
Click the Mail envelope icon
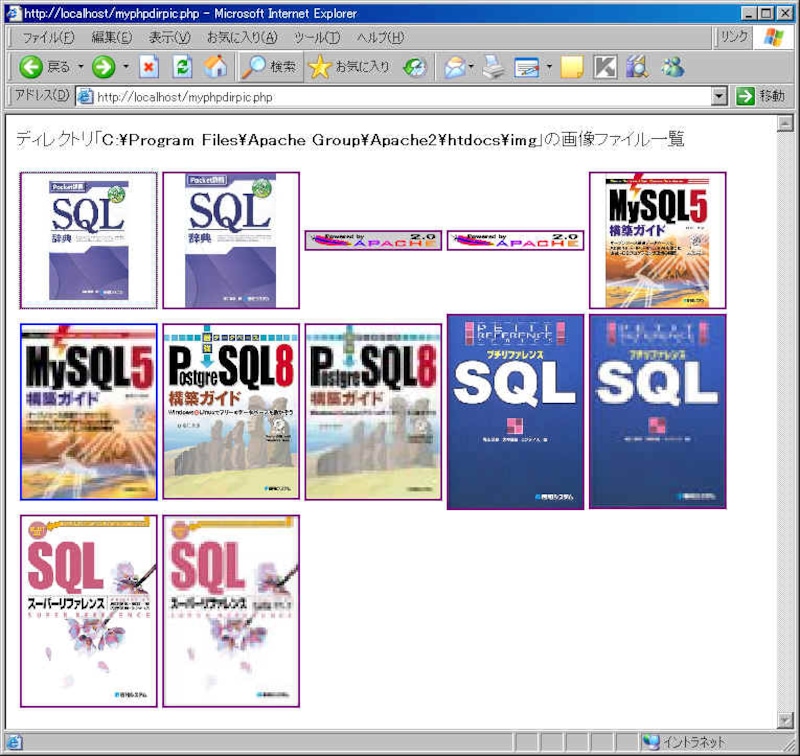coord(454,67)
